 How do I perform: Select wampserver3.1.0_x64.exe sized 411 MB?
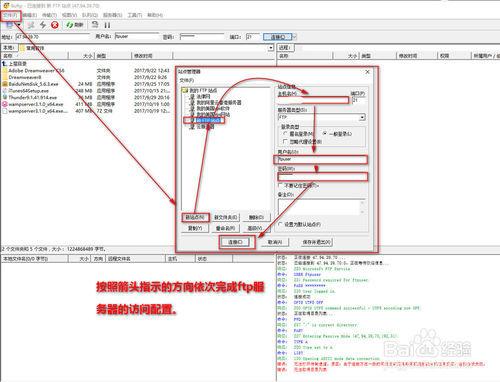[x=33, y=104]
